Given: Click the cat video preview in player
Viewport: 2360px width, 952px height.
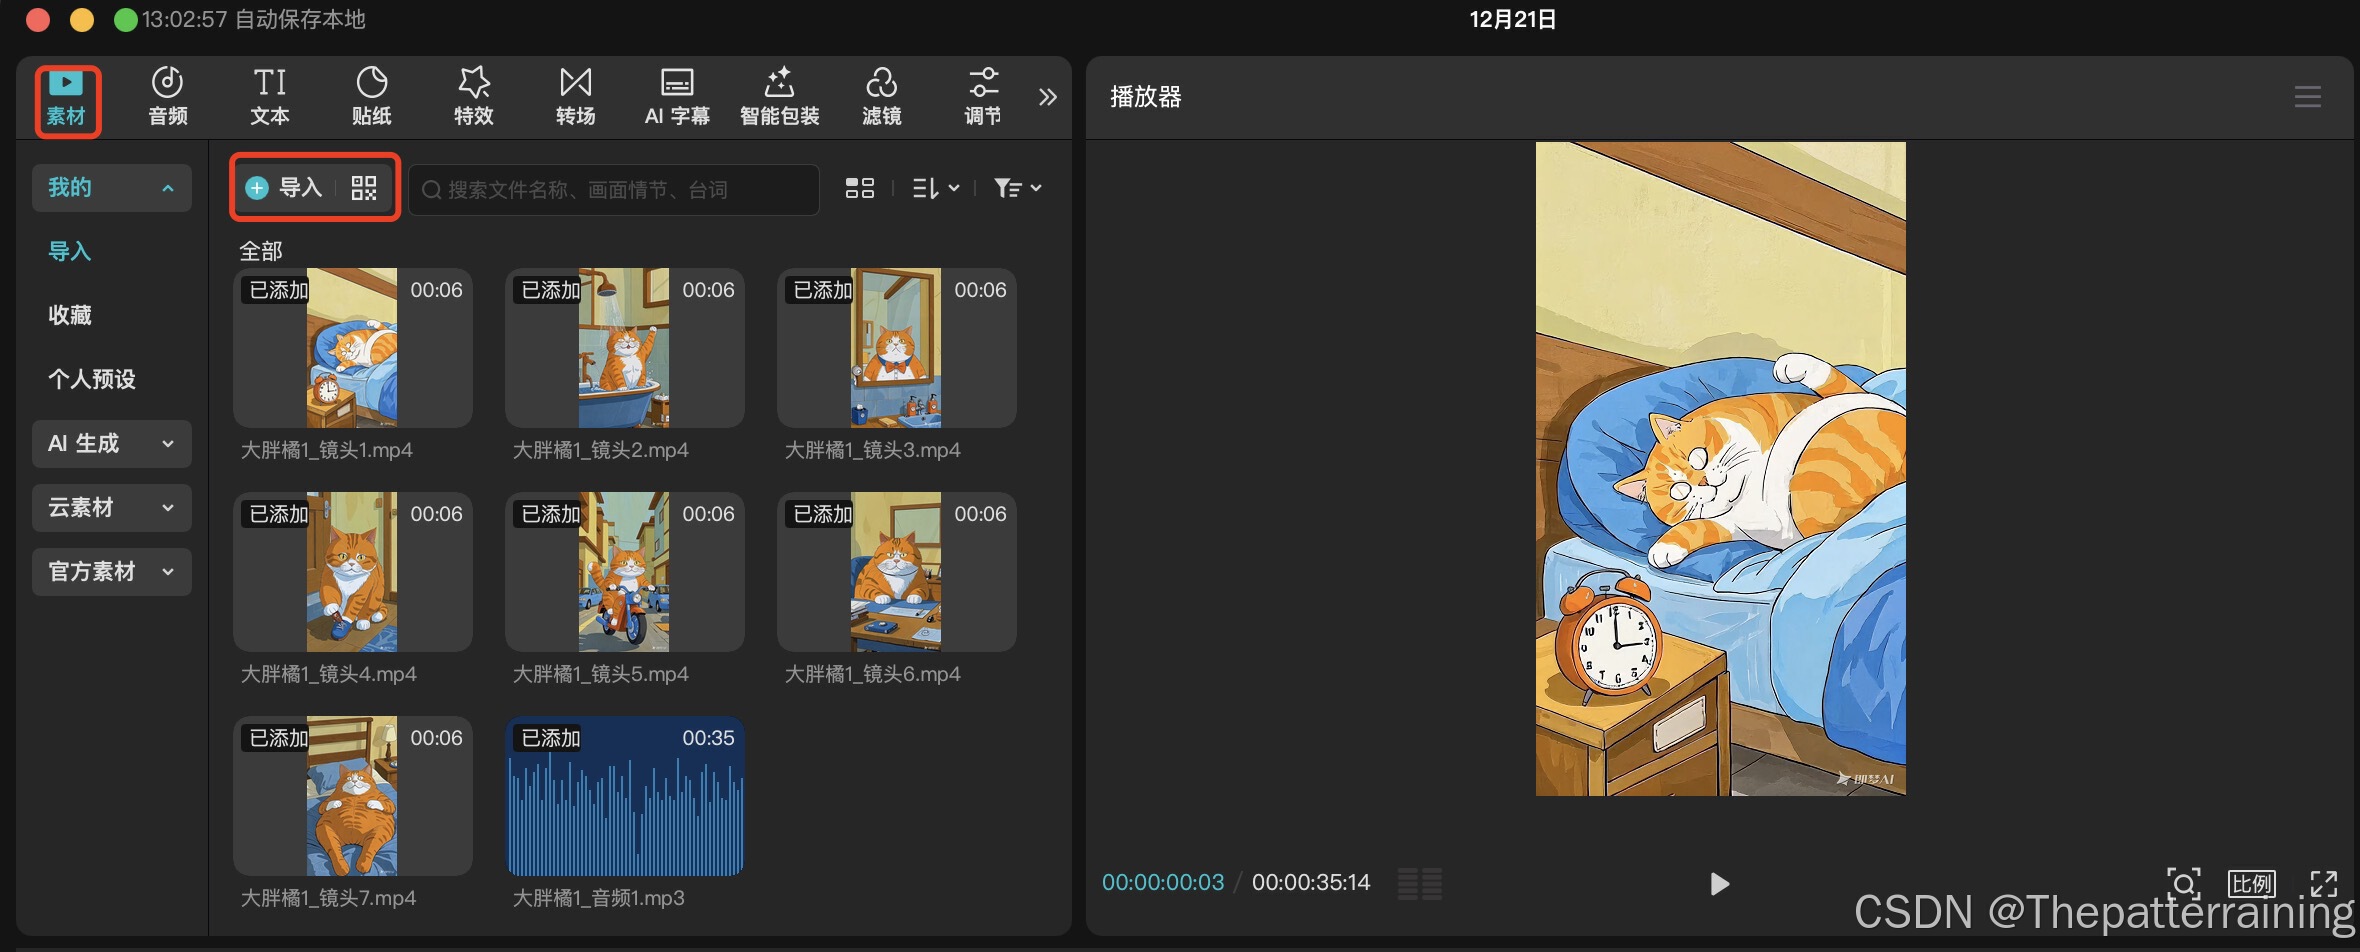Looking at the screenshot, I should [x=1720, y=468].
